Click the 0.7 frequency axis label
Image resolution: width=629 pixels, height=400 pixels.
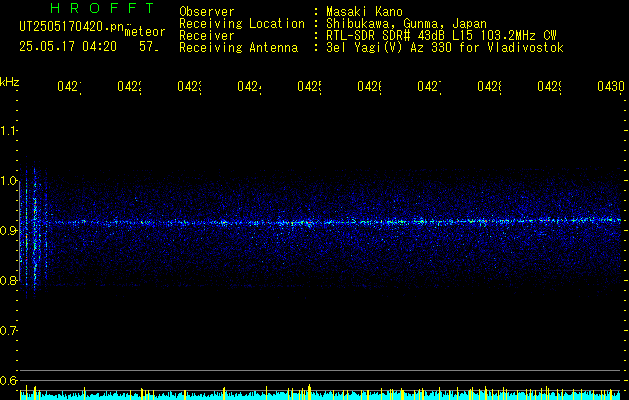click(8, 331)
